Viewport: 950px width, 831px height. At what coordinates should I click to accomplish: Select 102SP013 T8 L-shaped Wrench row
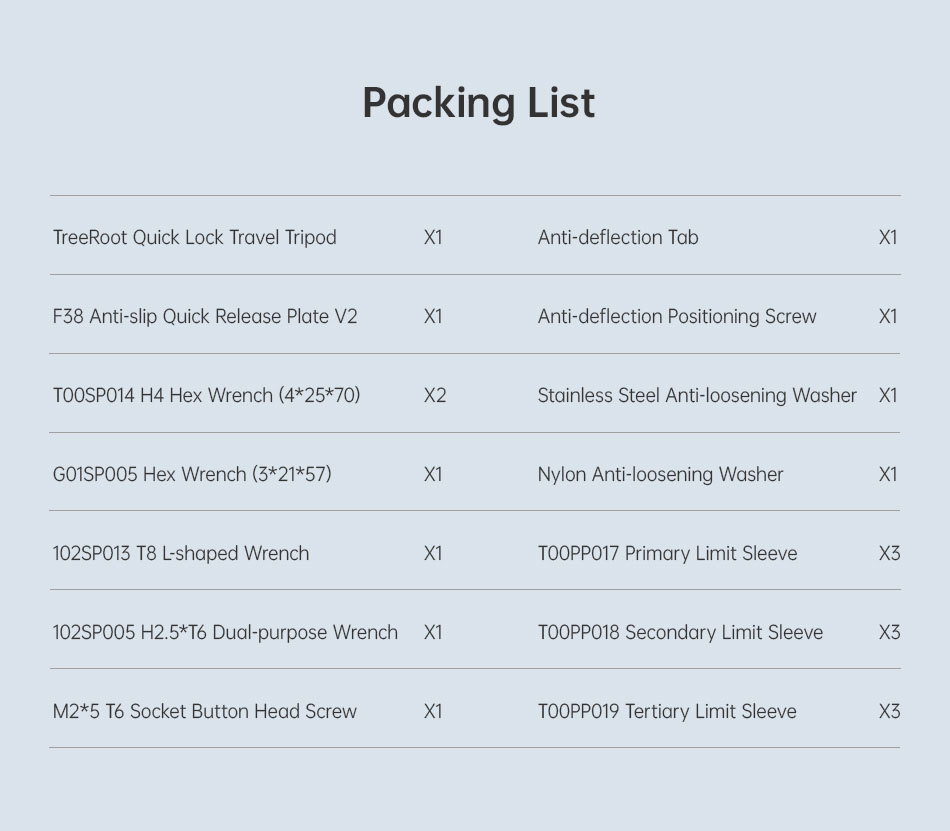[181, 554]
